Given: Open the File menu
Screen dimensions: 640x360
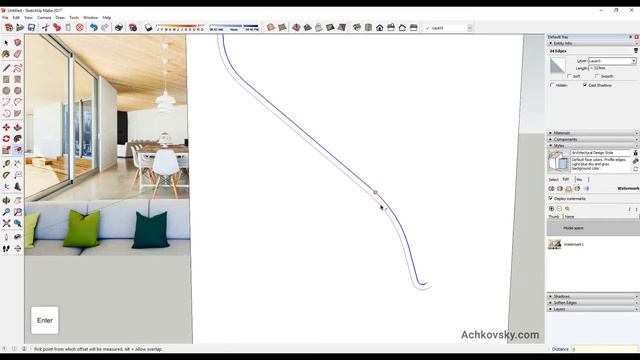Looking at the screenshot, I should pyautogui.click(x=5, y=18).
